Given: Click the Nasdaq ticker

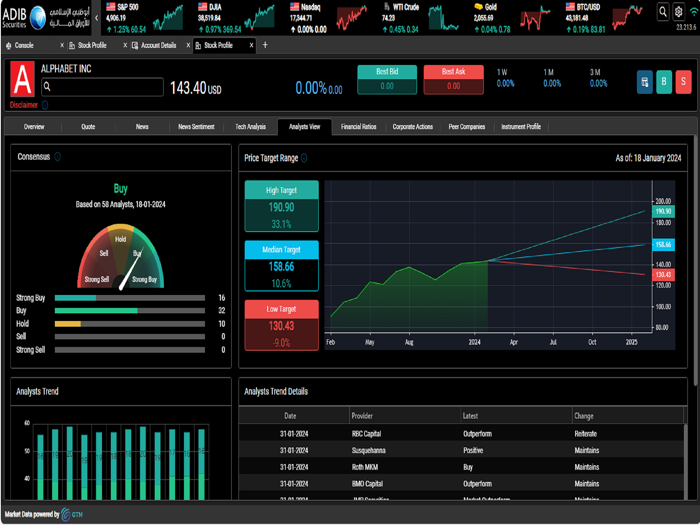Looking at the screenshot, I should [329, 18].
